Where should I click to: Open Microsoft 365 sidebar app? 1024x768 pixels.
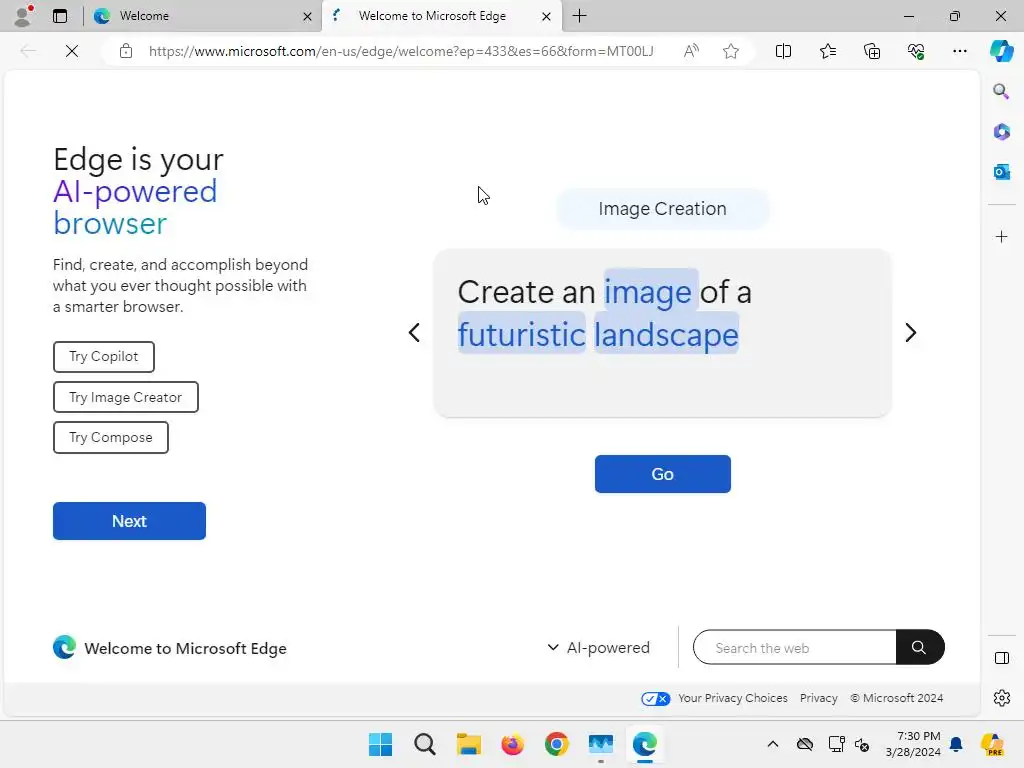point(1001,131)
